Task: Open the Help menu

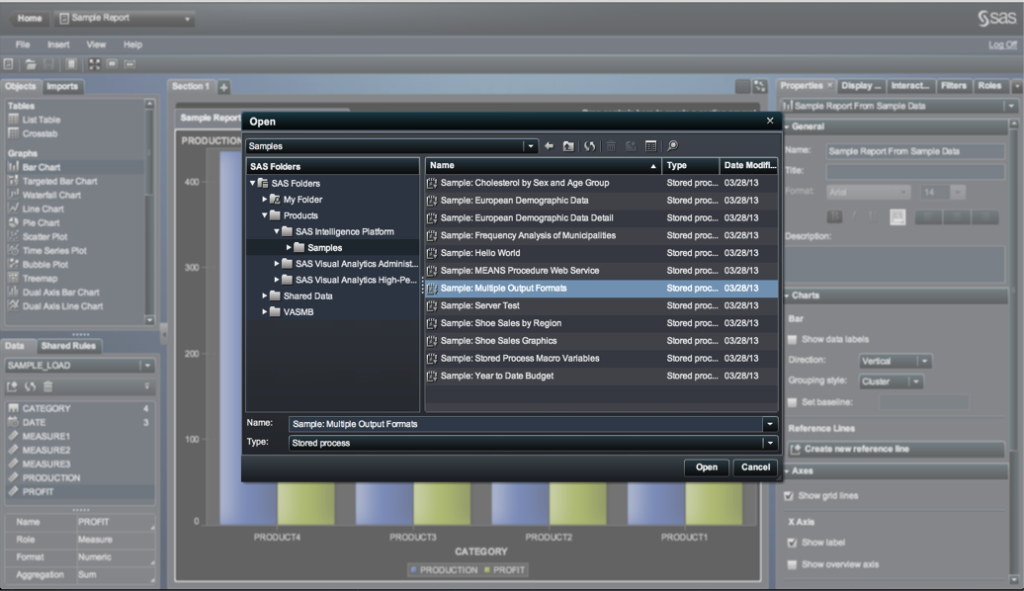Action: (133, 44)
